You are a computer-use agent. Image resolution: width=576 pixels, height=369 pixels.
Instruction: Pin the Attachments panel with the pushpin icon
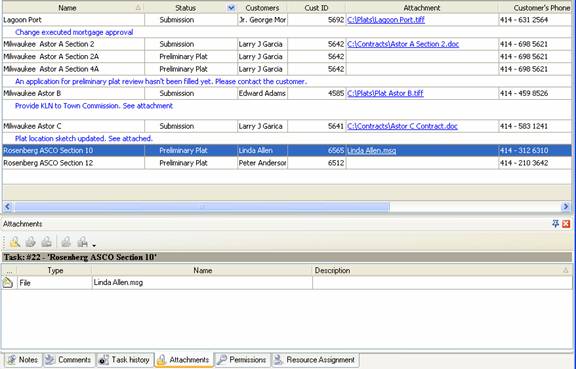coord(555,223)
